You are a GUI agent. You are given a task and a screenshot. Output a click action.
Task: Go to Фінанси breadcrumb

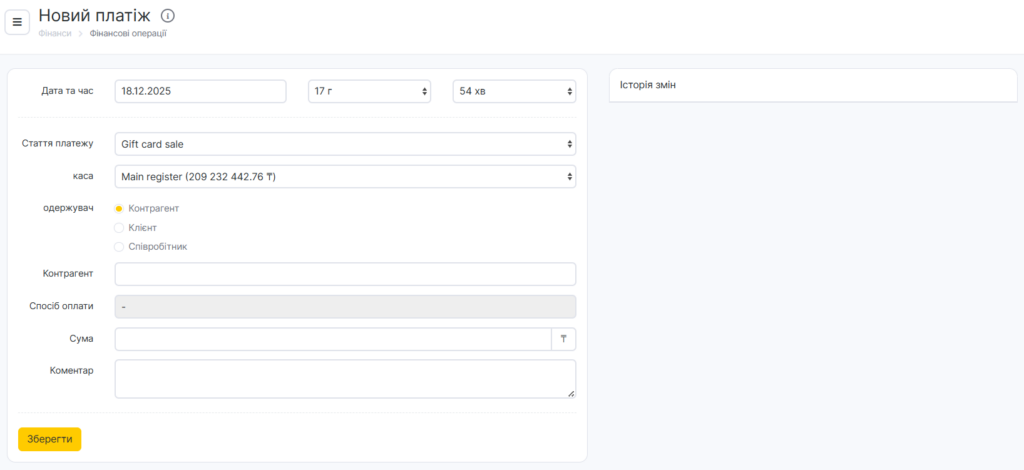(55, 34)
